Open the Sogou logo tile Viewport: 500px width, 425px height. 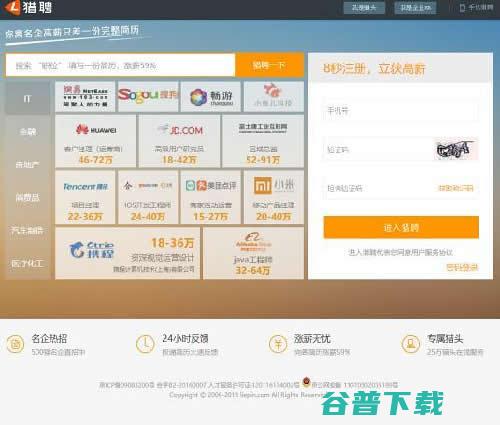(148, 96)
